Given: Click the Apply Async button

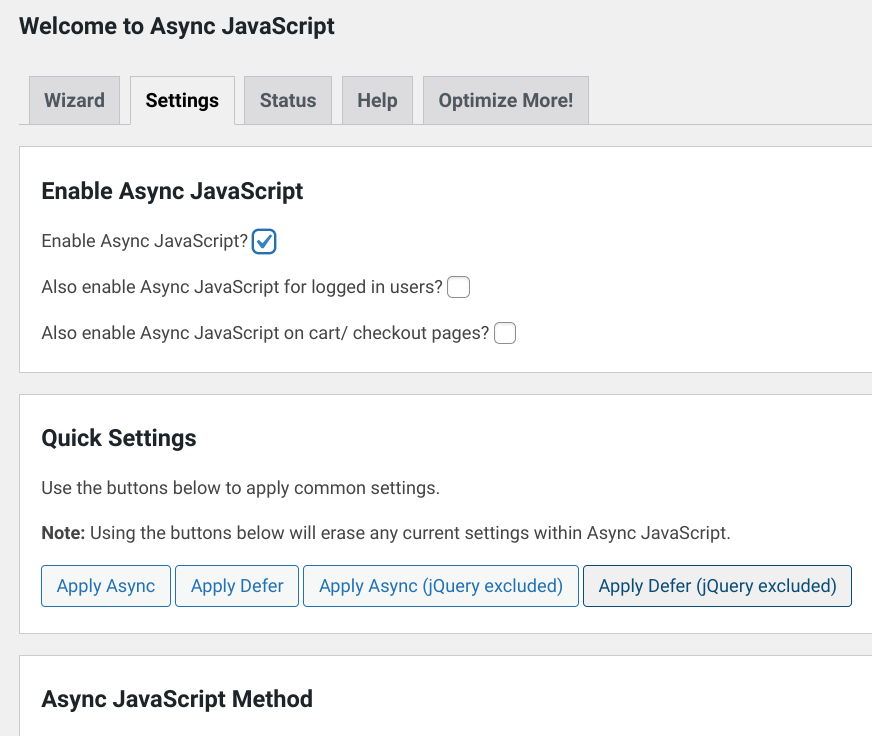Looking at the screenshot, I should [x=106, y=586].
